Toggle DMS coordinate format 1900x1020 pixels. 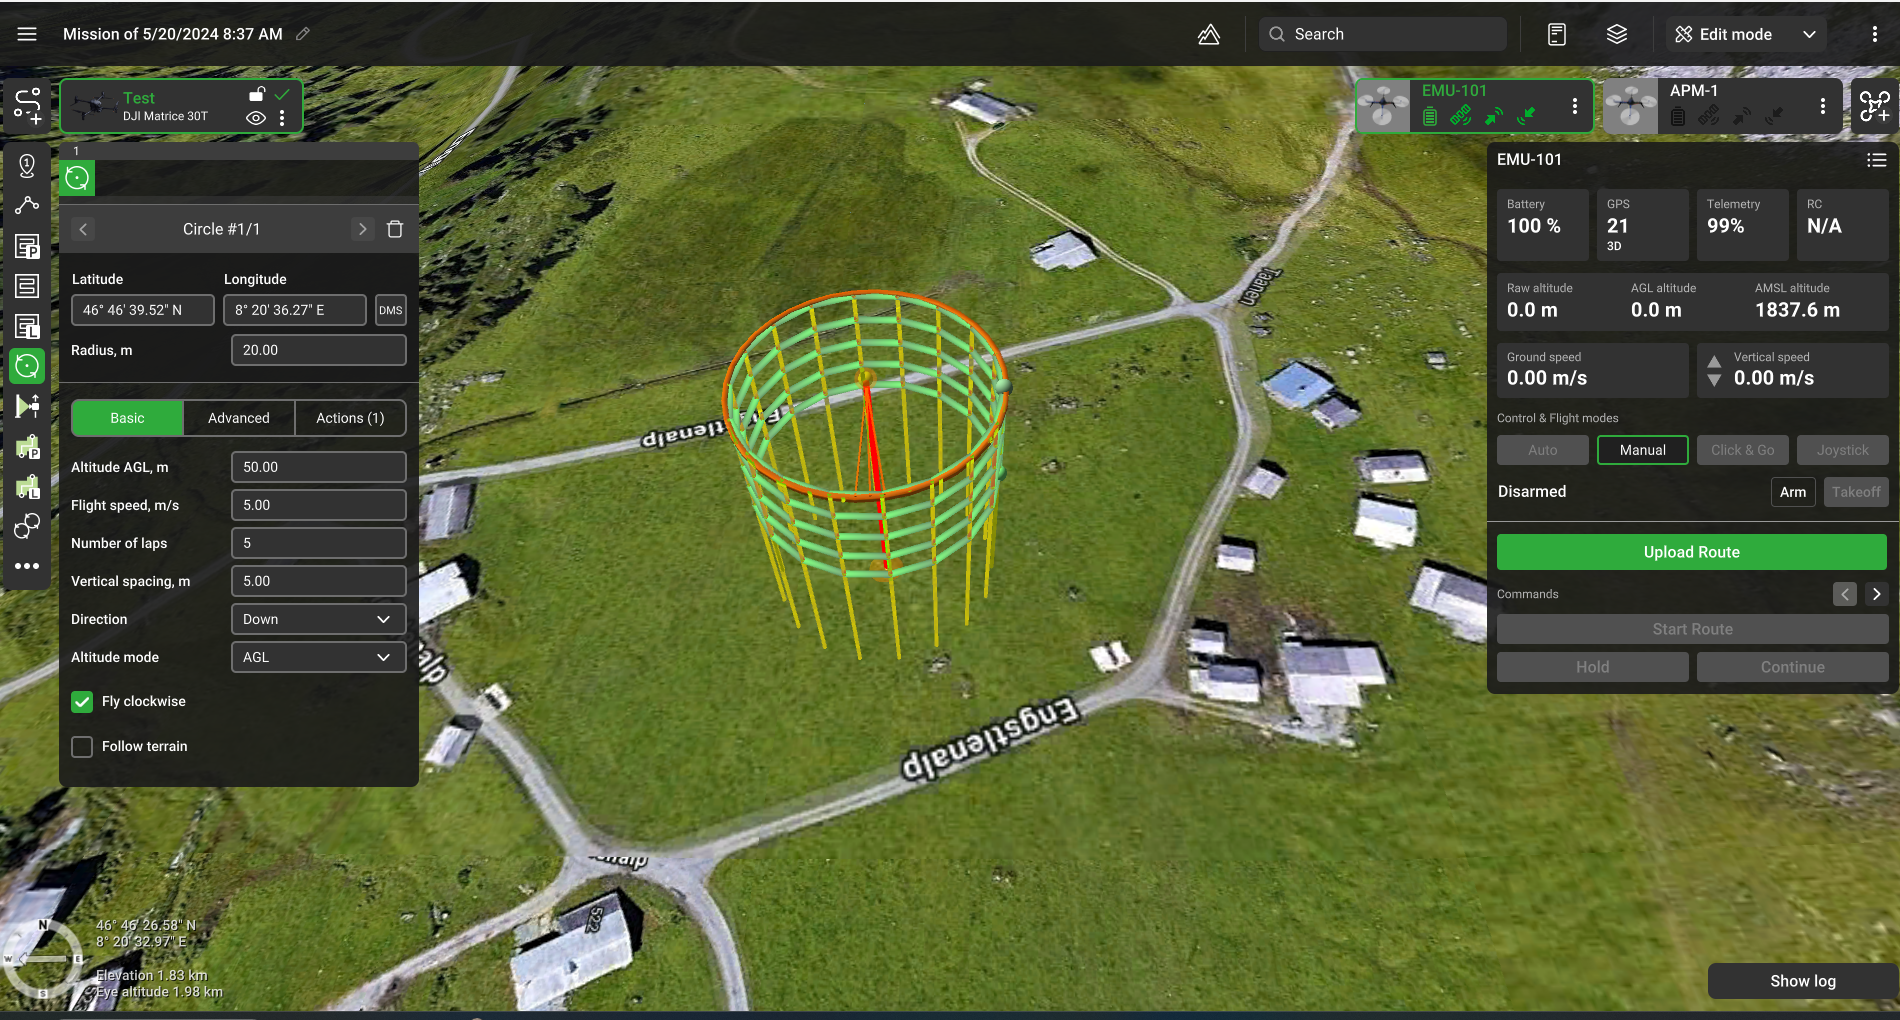(391, 310)
